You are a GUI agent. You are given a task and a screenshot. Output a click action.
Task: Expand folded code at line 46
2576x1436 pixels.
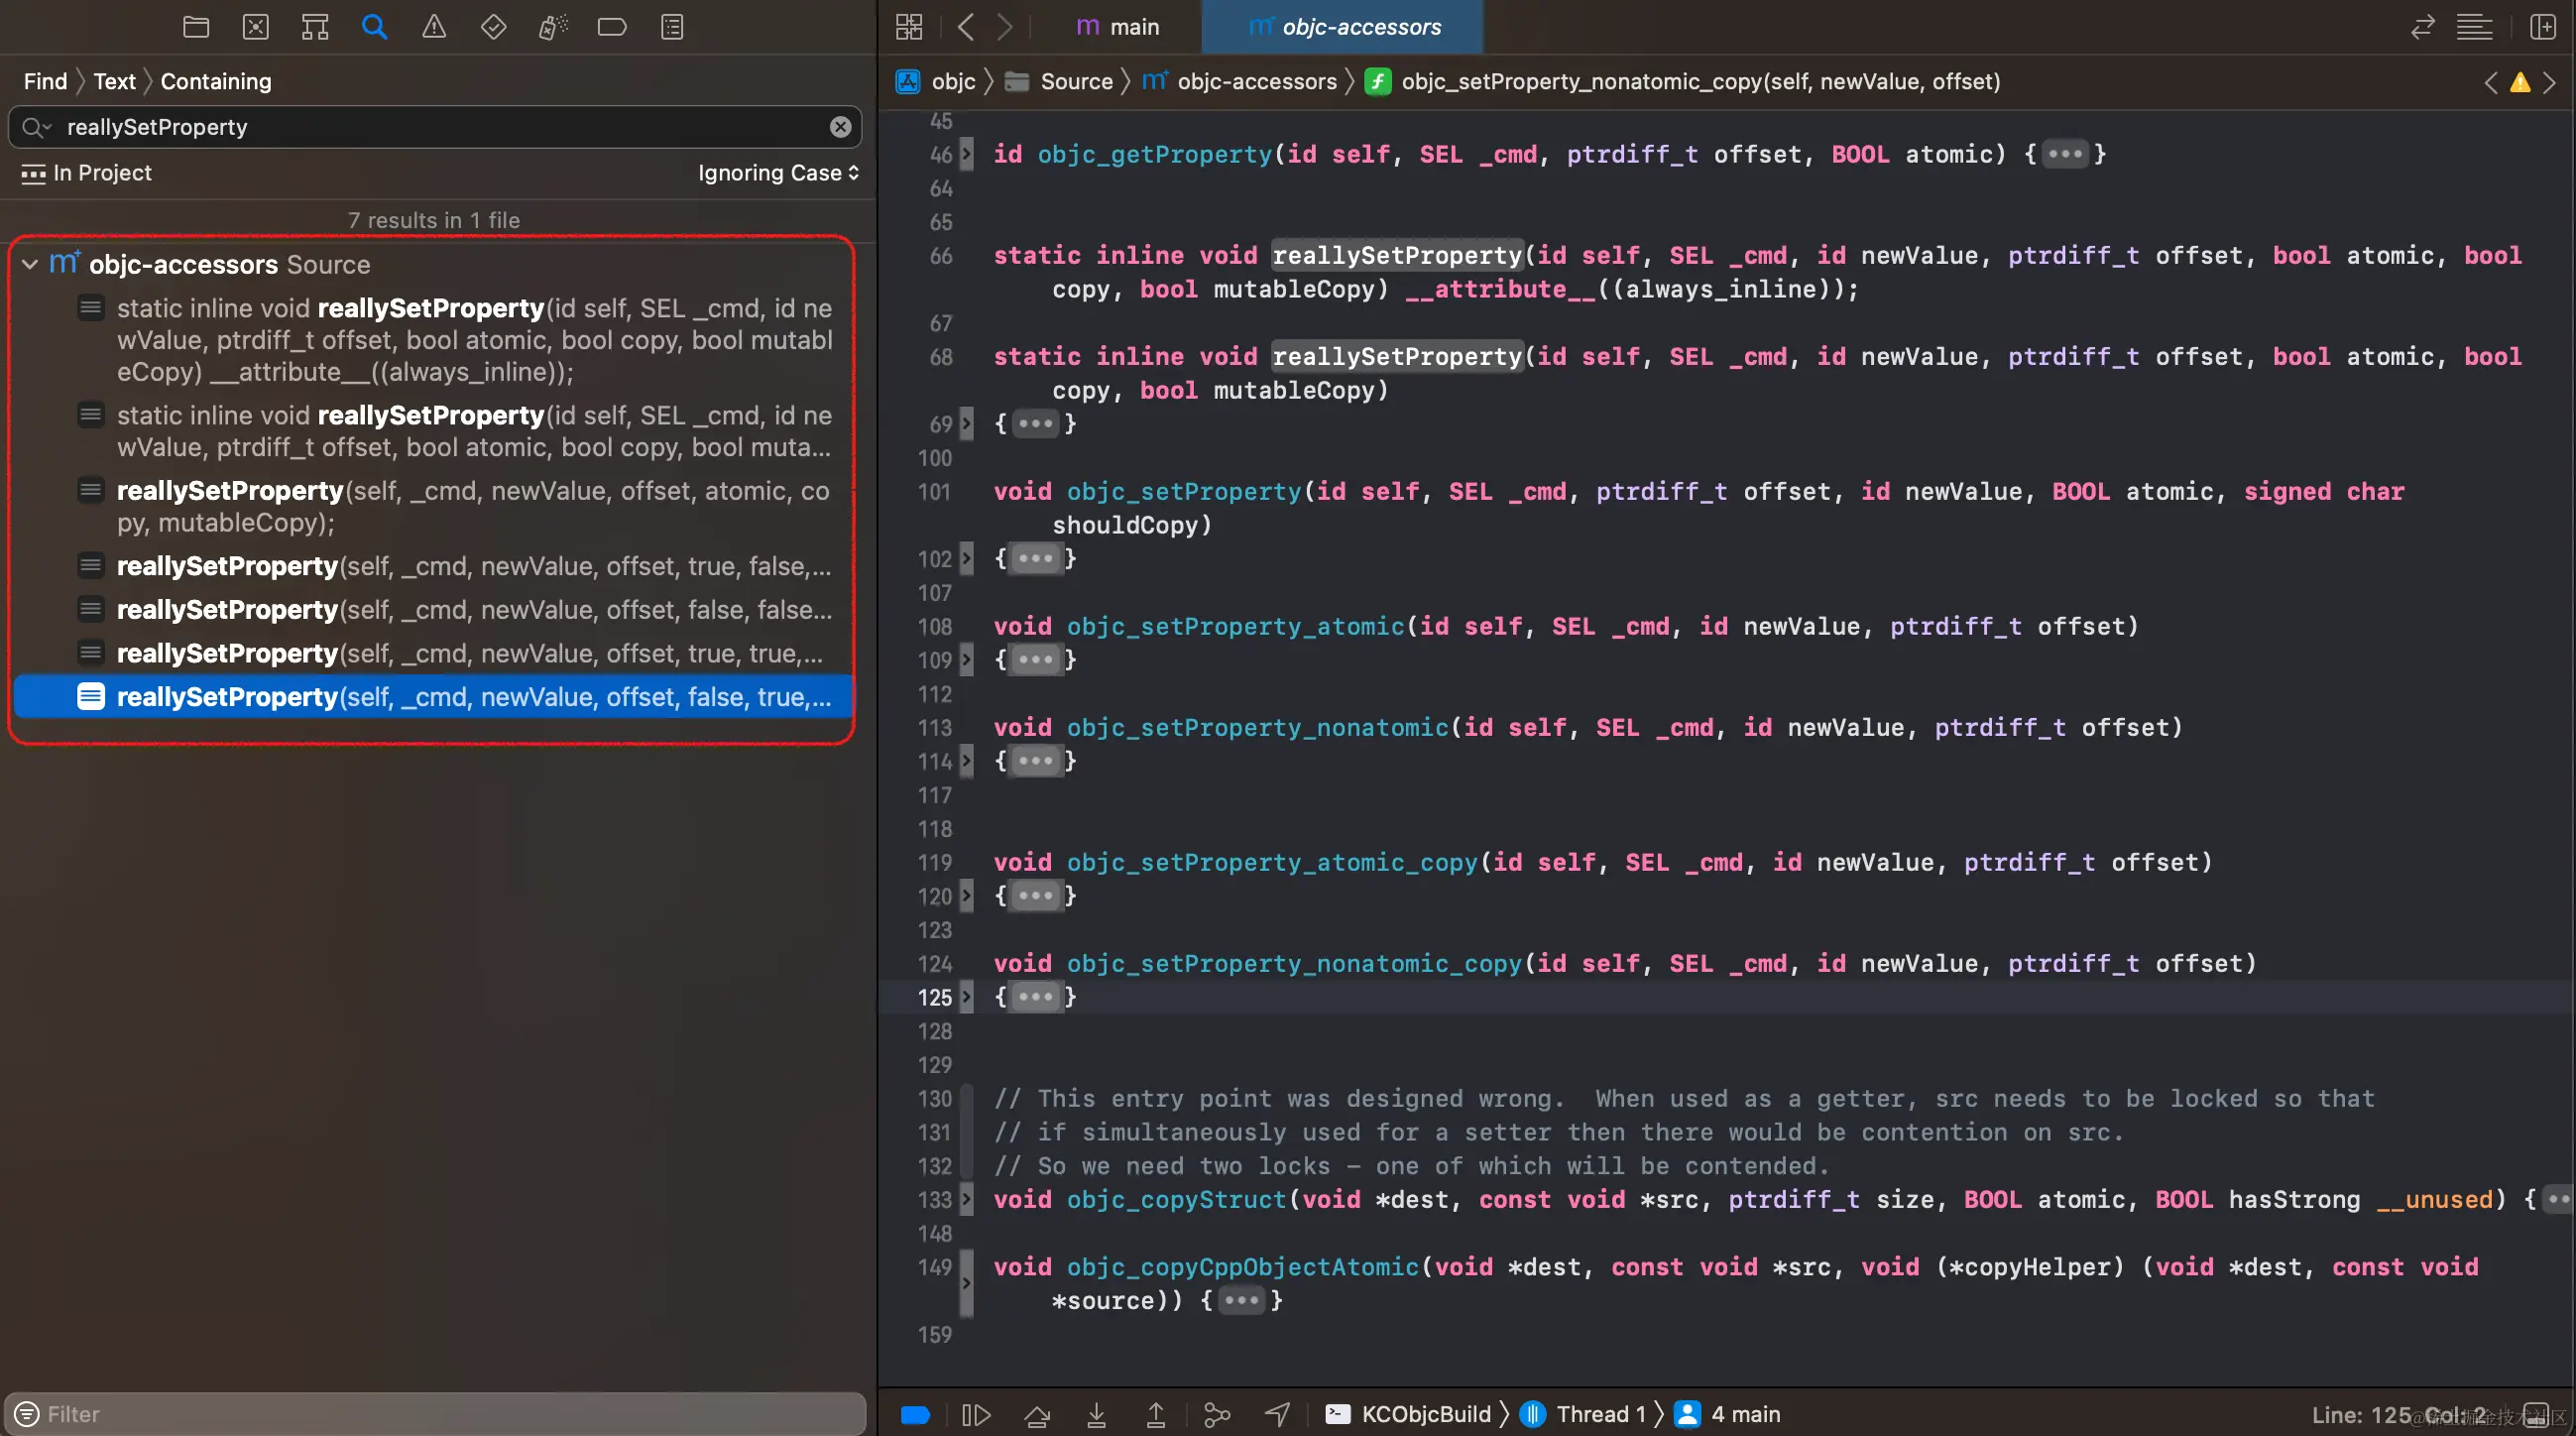(x=2064, y=154)
